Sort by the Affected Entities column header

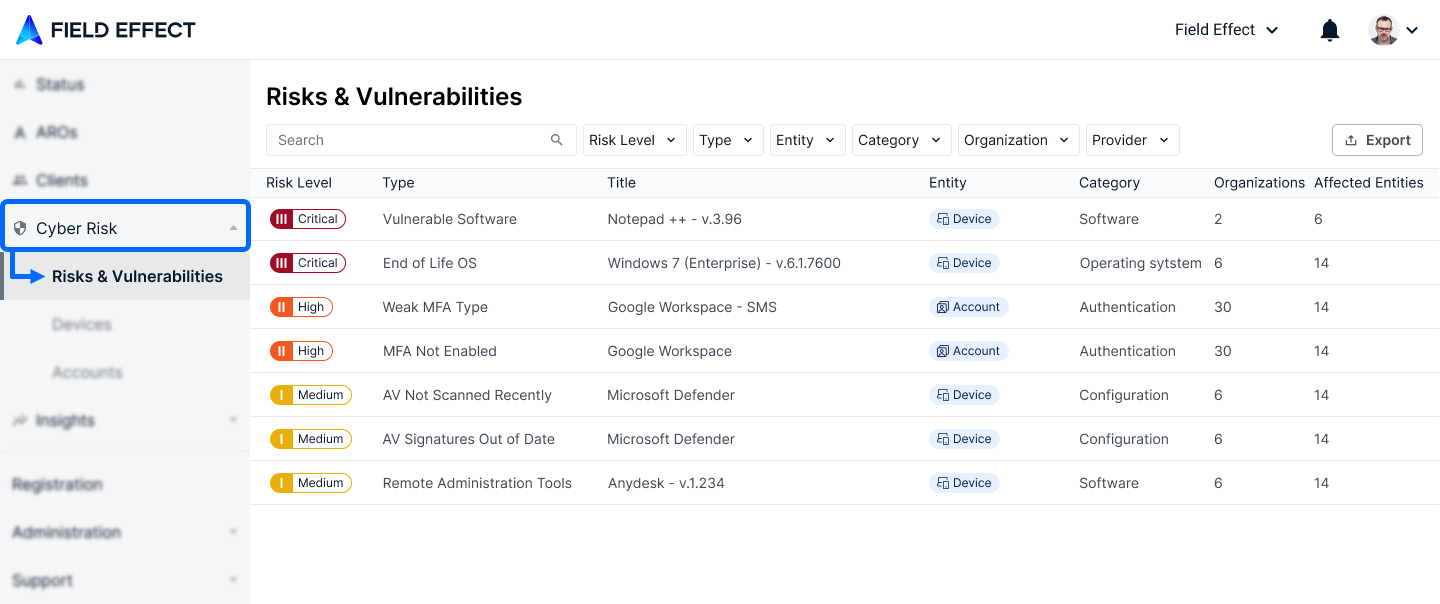(x=1368, y=183)
